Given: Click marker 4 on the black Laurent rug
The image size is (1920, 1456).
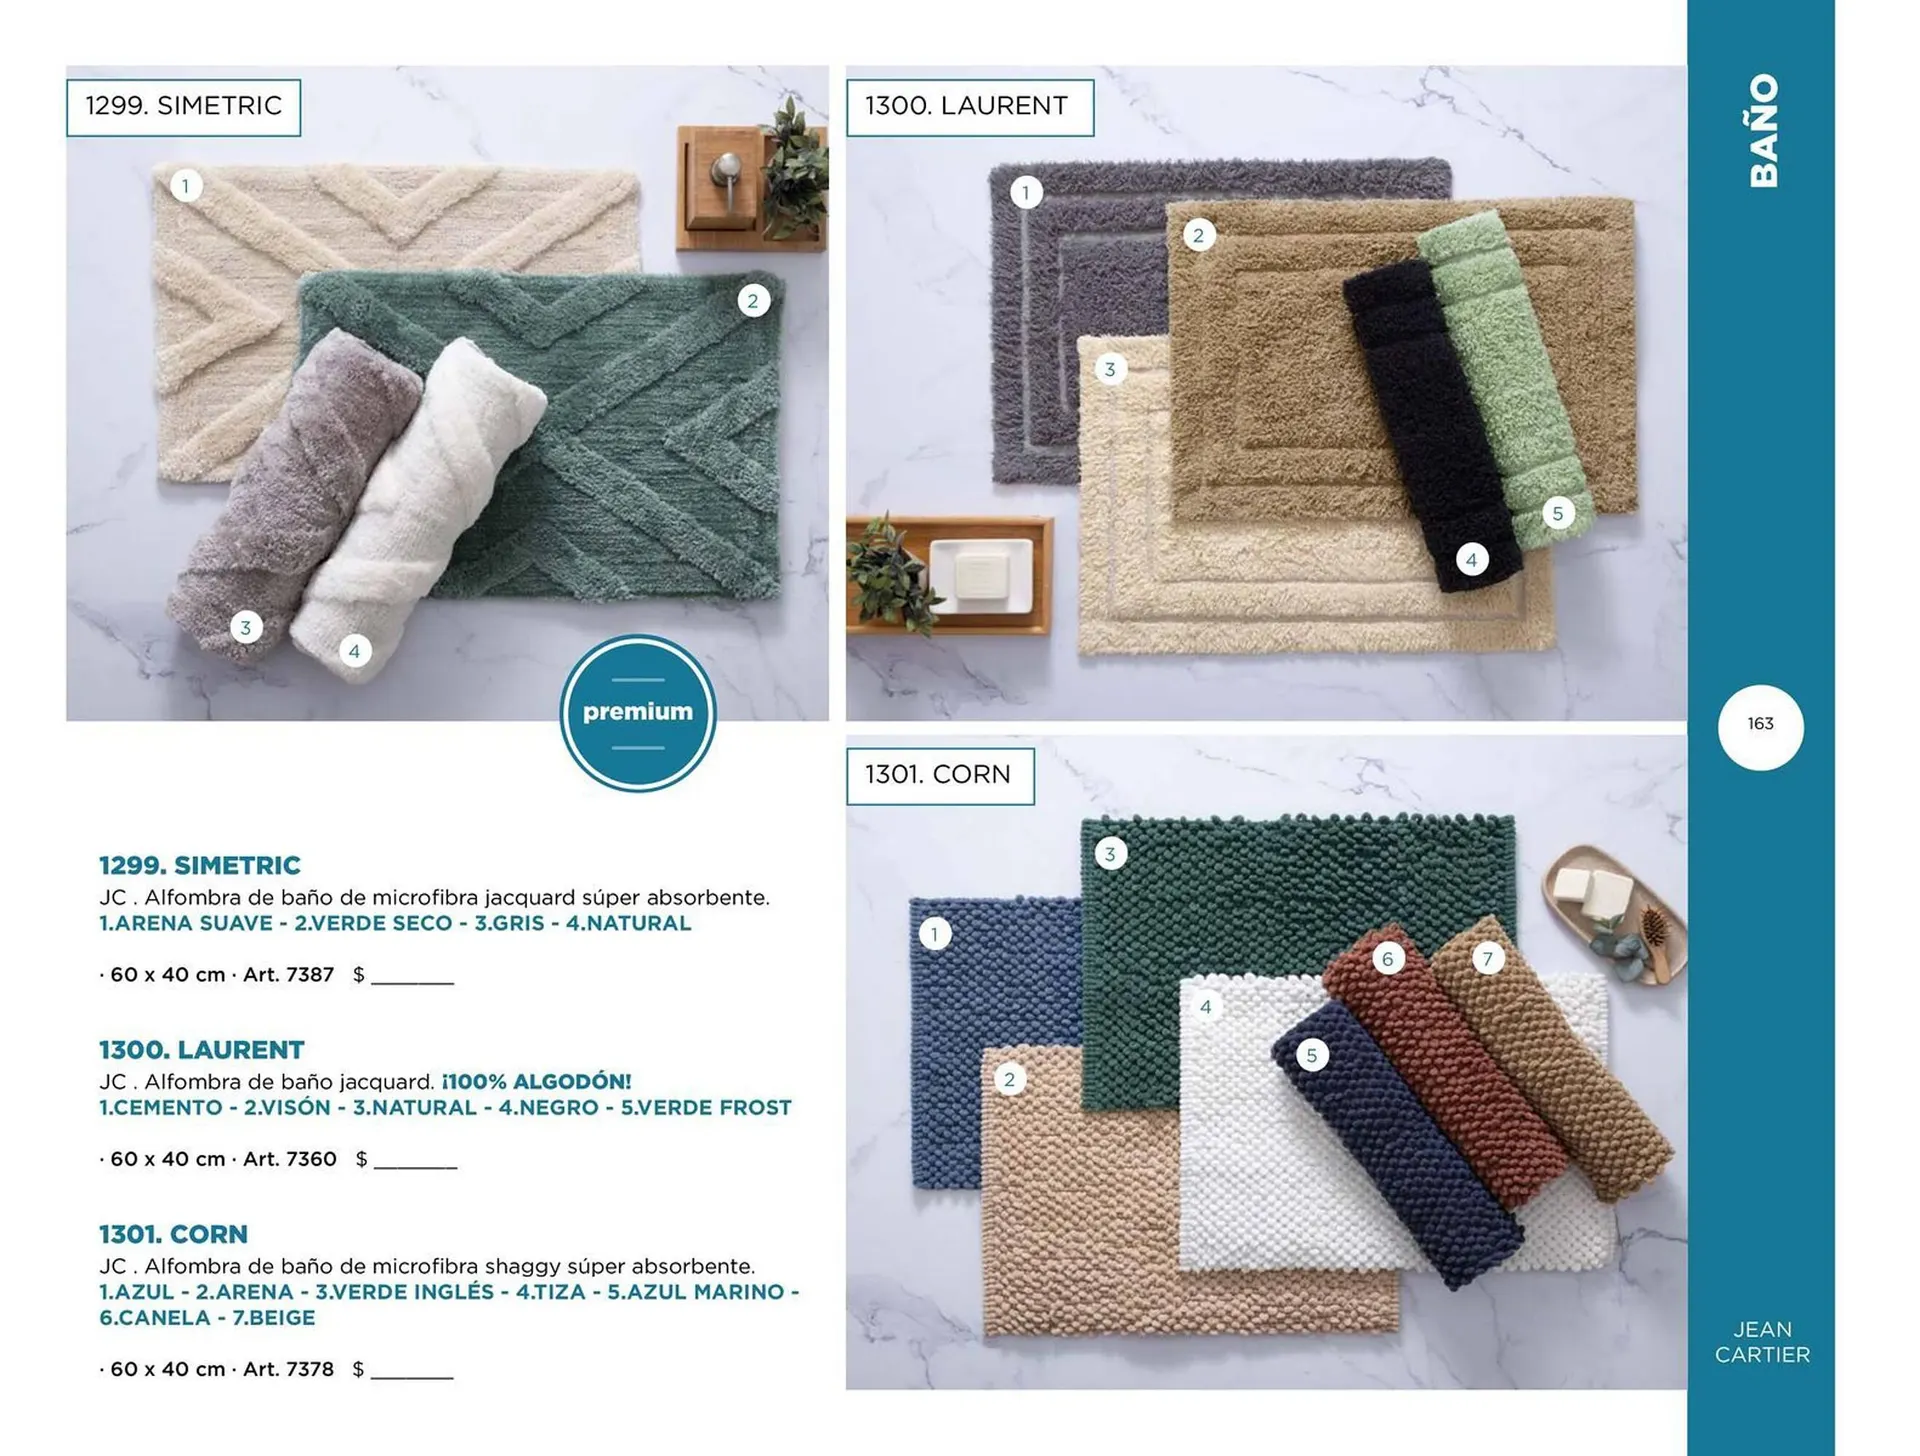Looking at the screenshot, I should [x=1471, y=560].
